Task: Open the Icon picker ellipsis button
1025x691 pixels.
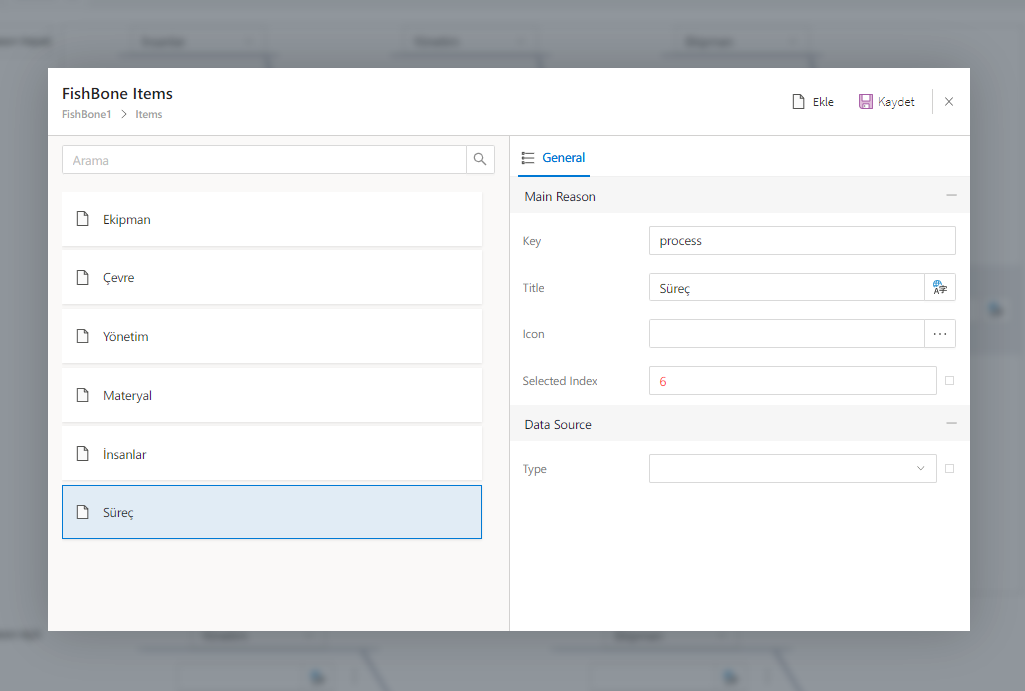Action: 940,334
